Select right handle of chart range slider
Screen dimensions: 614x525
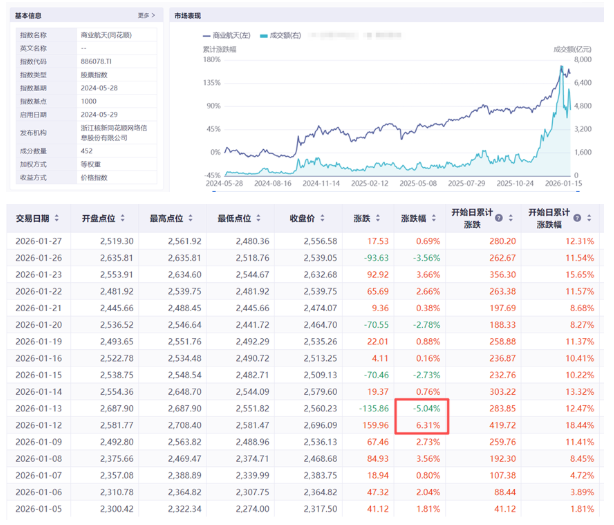(578, 191)
